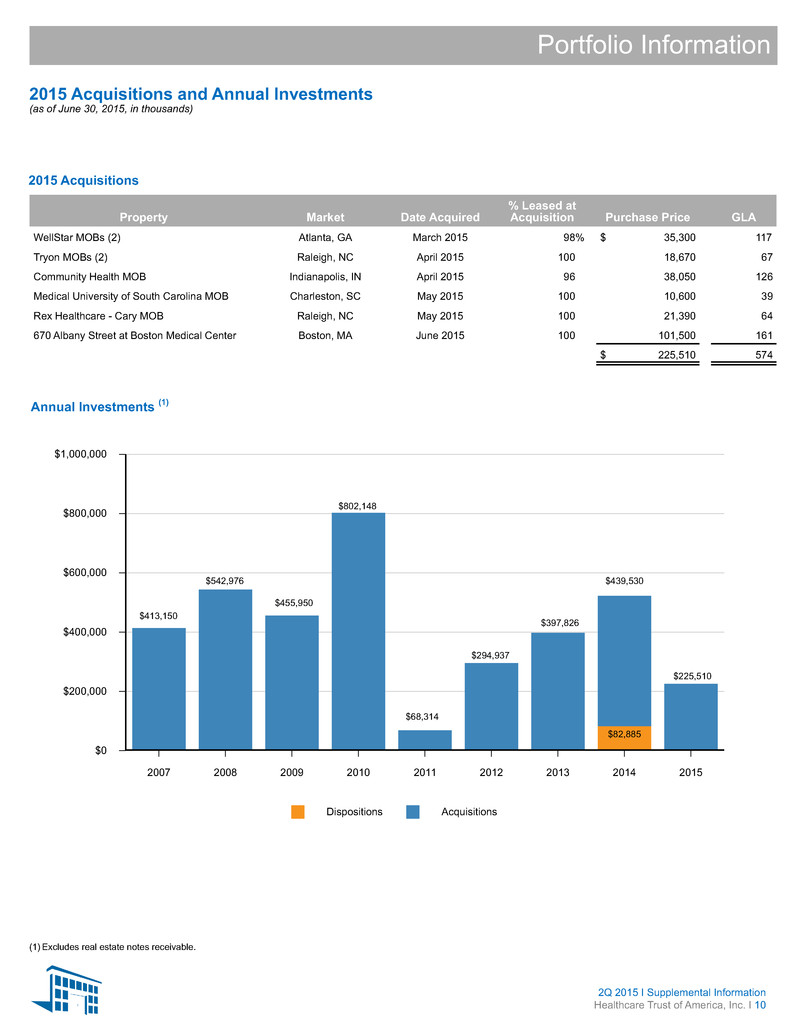
Task: Click the 'Purchase Price' column header
Action: [647, 217]
